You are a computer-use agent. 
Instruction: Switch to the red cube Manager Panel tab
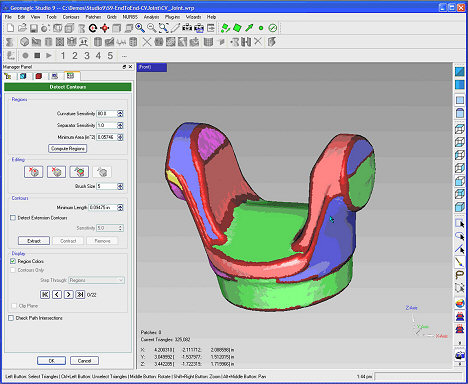pyautogui.click(x=39, y=76)
